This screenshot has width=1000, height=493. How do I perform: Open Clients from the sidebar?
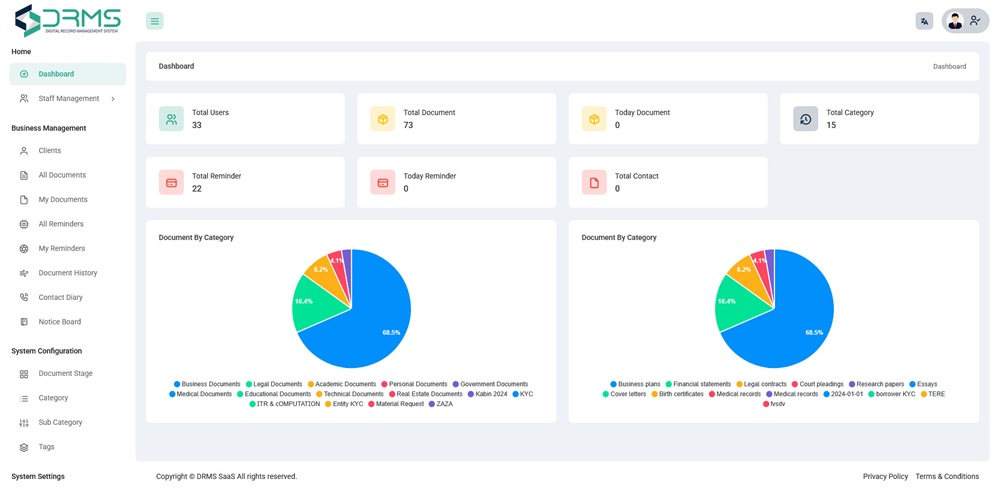pyautogui.click(x=49, y=151)
